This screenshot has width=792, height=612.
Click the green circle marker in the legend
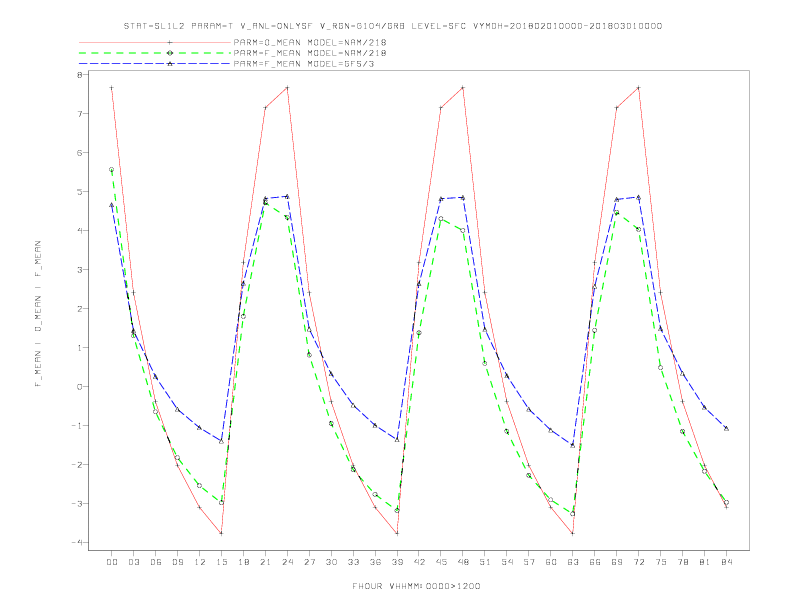pos(170,53)
